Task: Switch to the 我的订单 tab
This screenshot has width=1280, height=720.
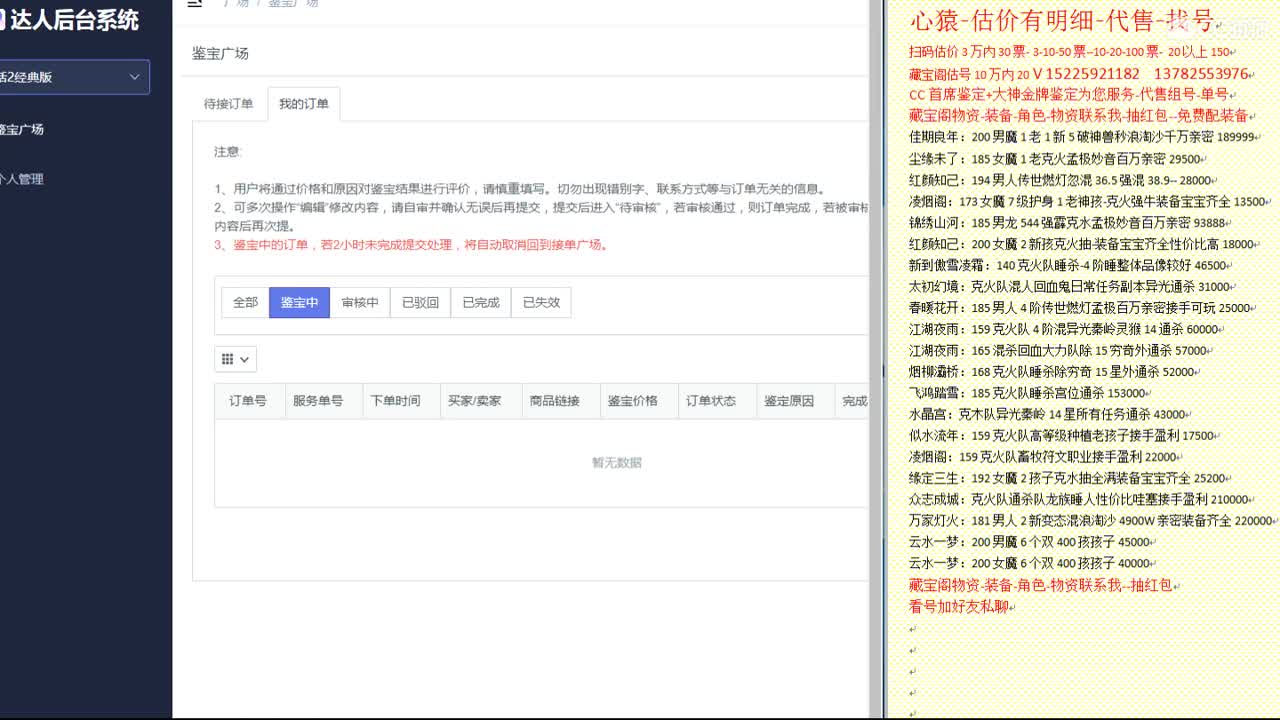Action: (x=304, y=104)
